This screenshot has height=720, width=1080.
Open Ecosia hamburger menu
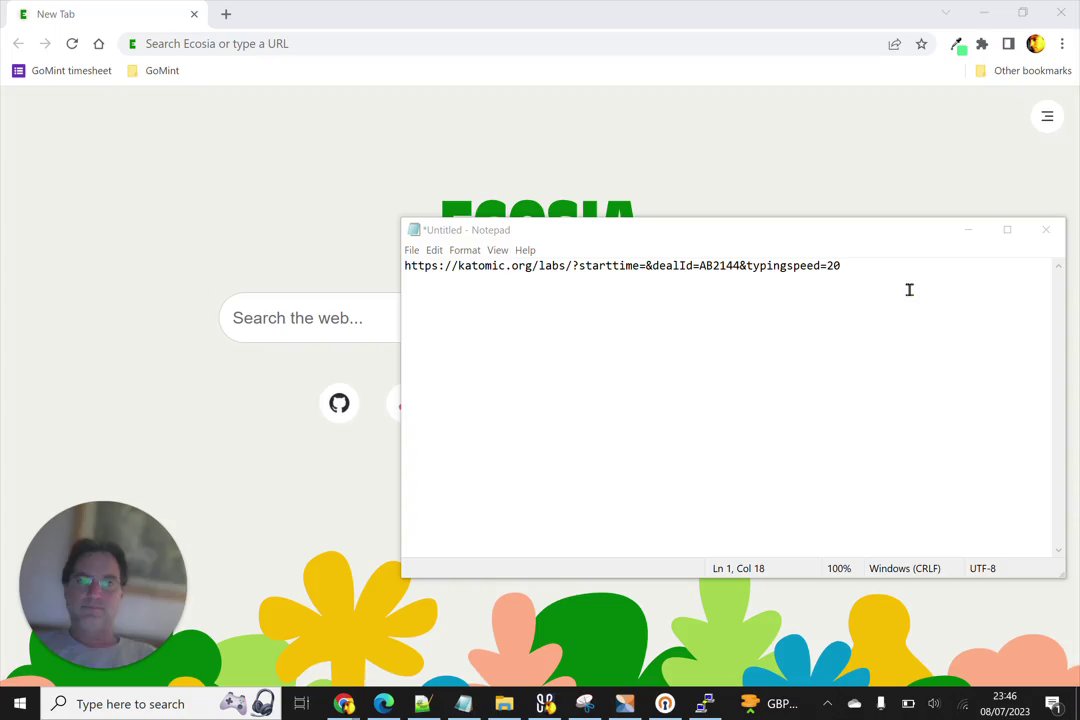click(x=1047, y=116)
